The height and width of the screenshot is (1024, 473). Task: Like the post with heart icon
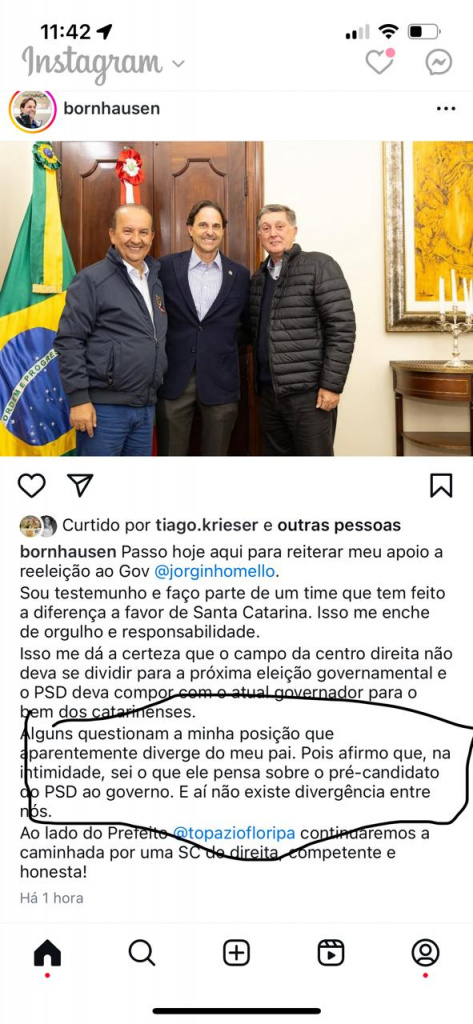[x=31, y=485]
